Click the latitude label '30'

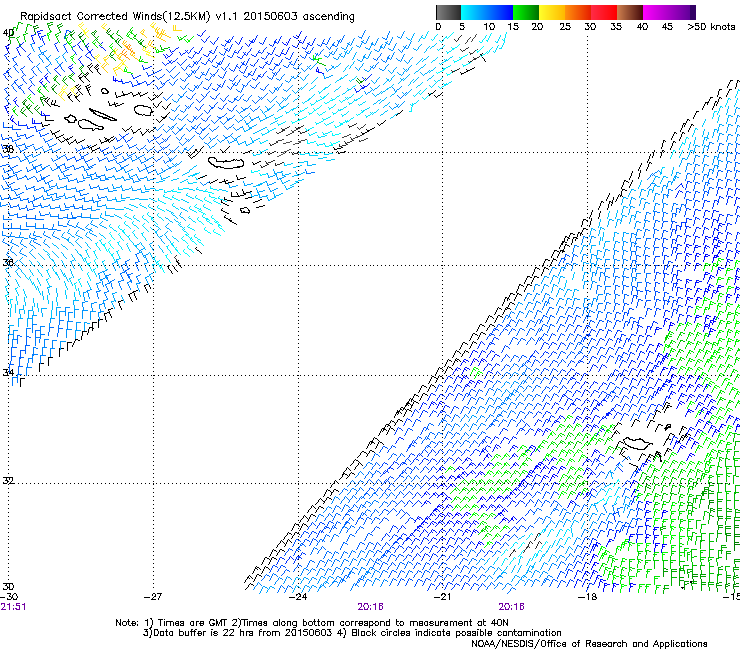tap(8, 586)
